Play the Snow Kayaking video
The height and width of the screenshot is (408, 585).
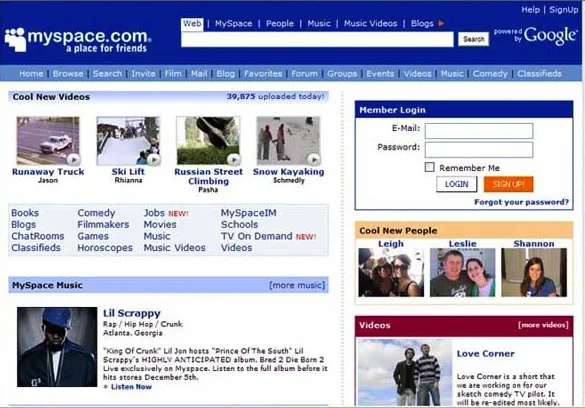[x=314, y=159]
